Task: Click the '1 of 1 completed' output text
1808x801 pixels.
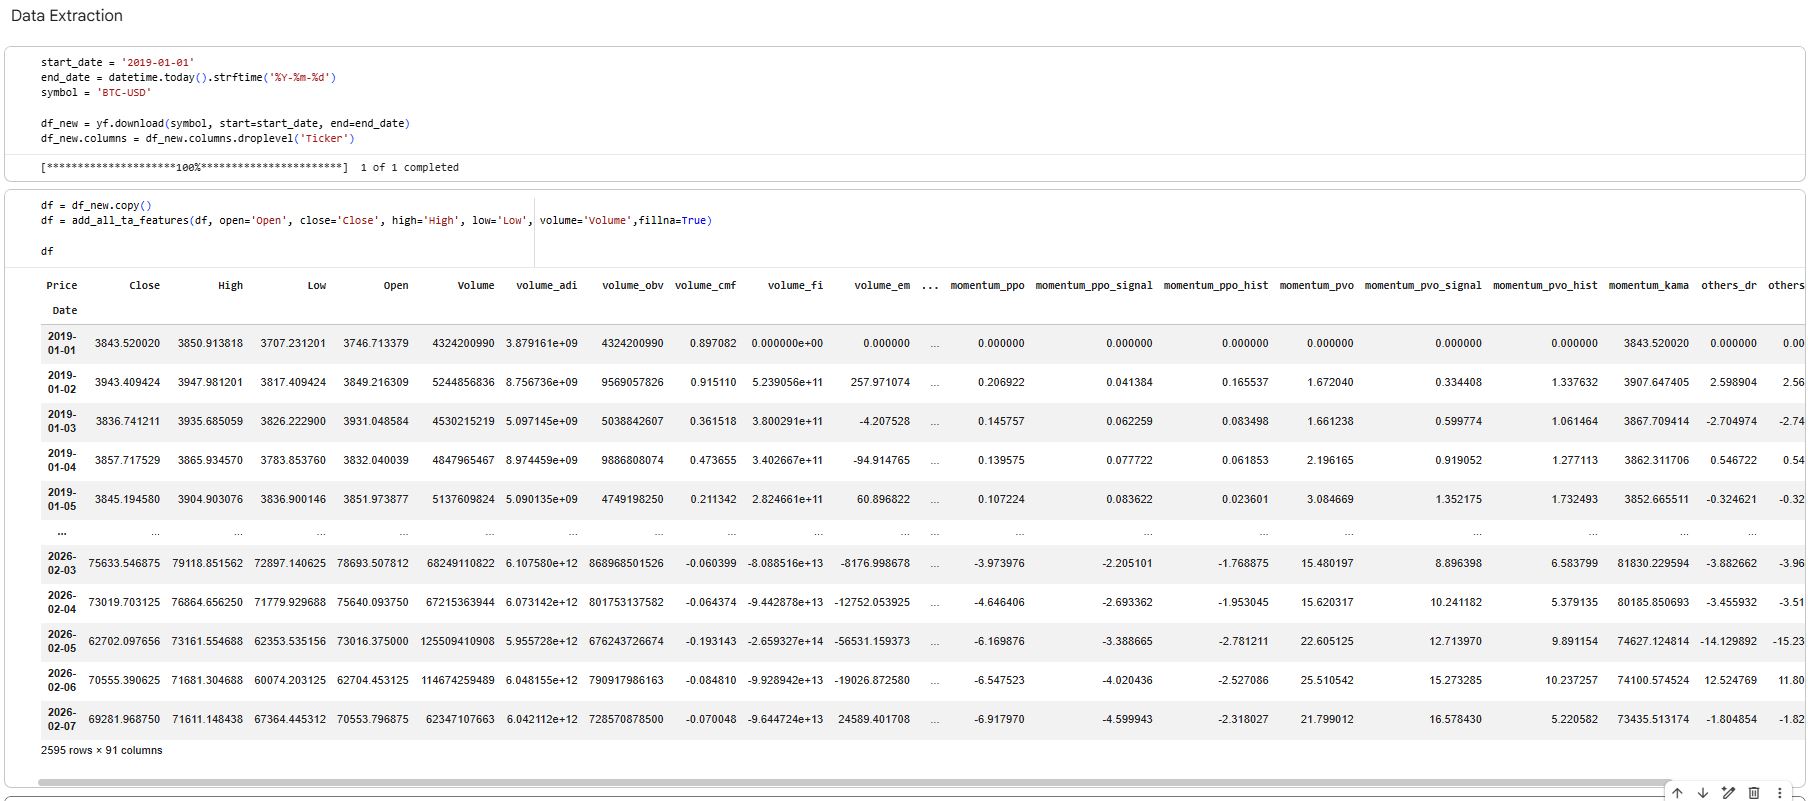Action: coord(409,168)
